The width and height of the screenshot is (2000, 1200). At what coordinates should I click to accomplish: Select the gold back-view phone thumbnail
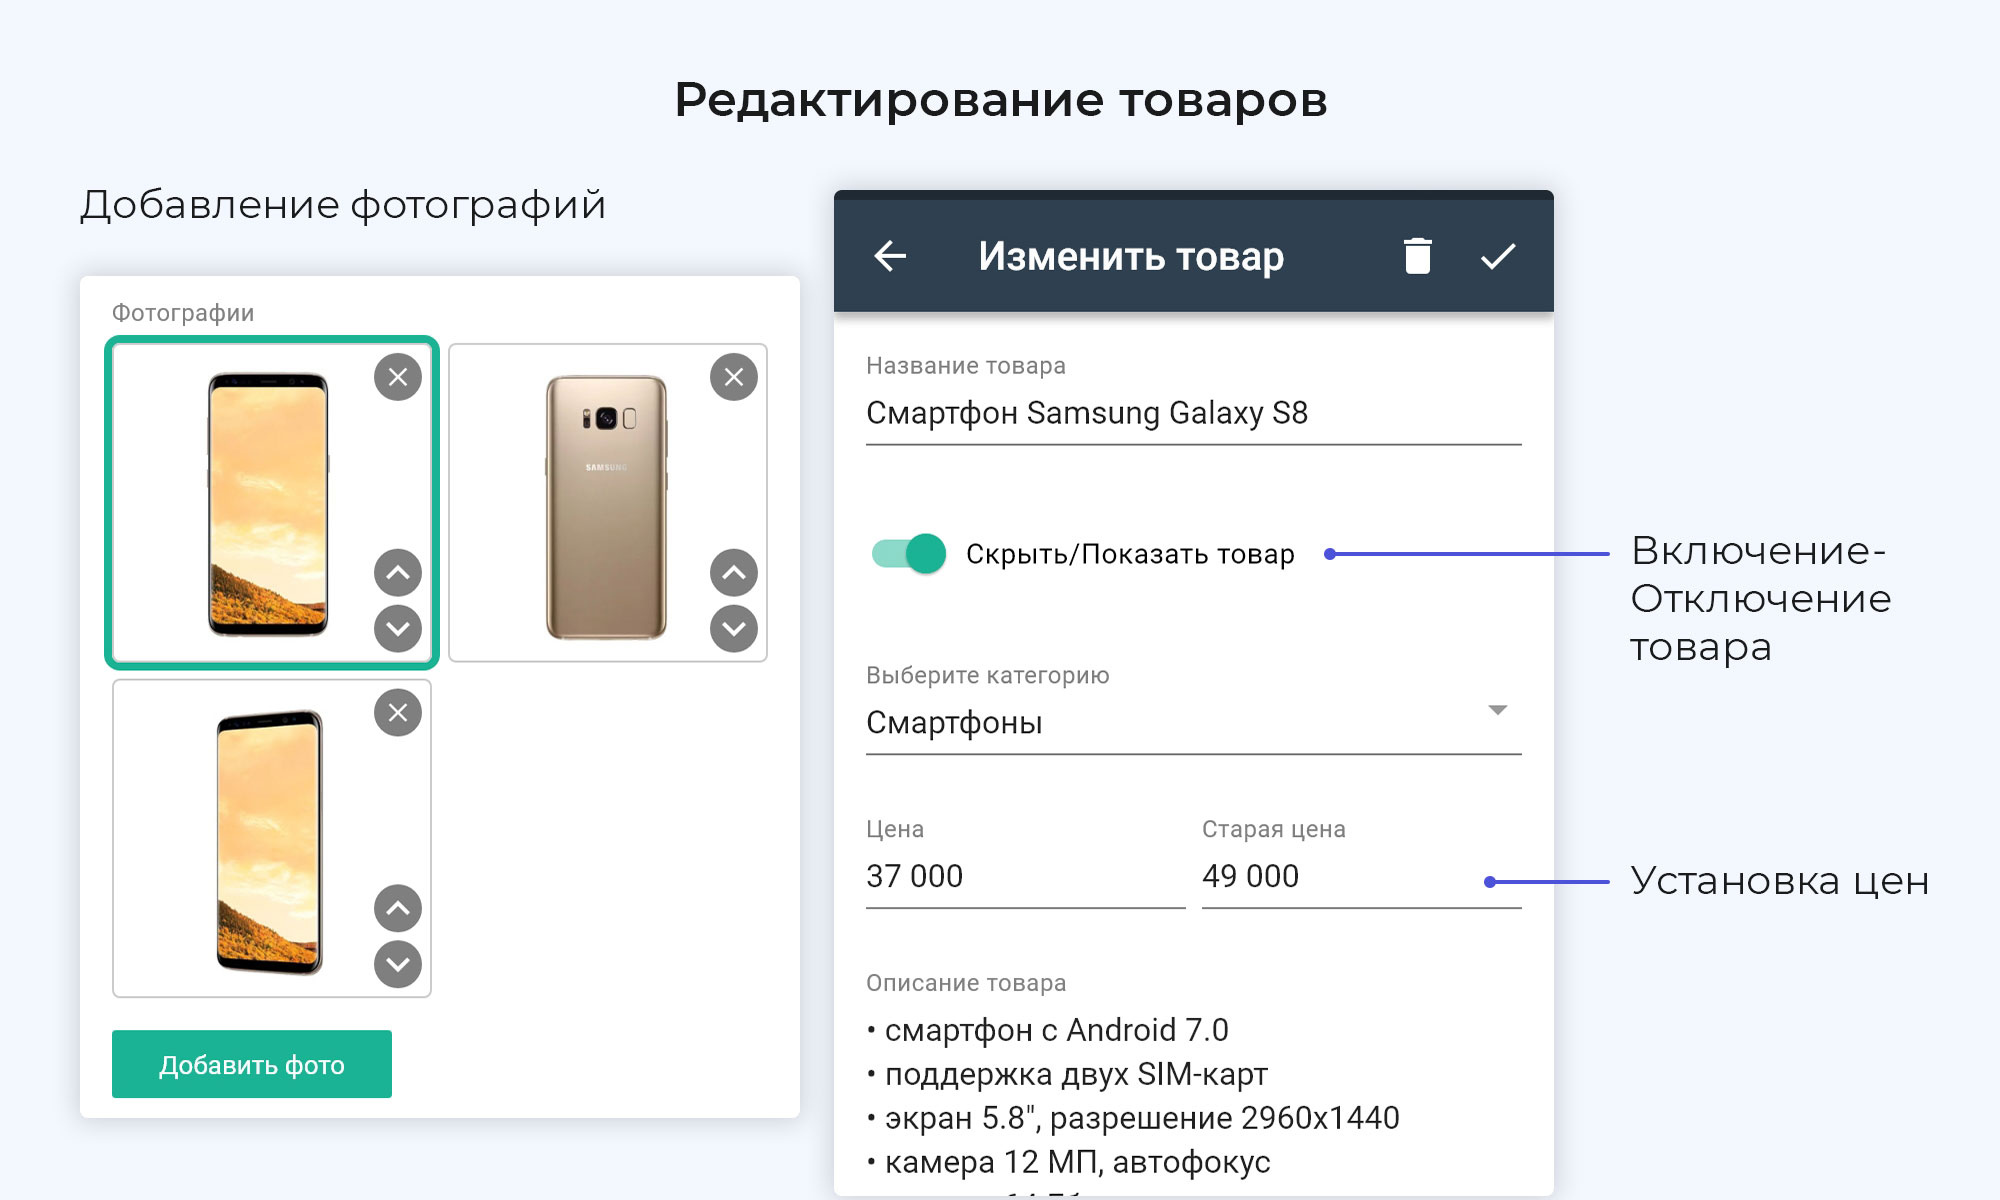[606, 506]
